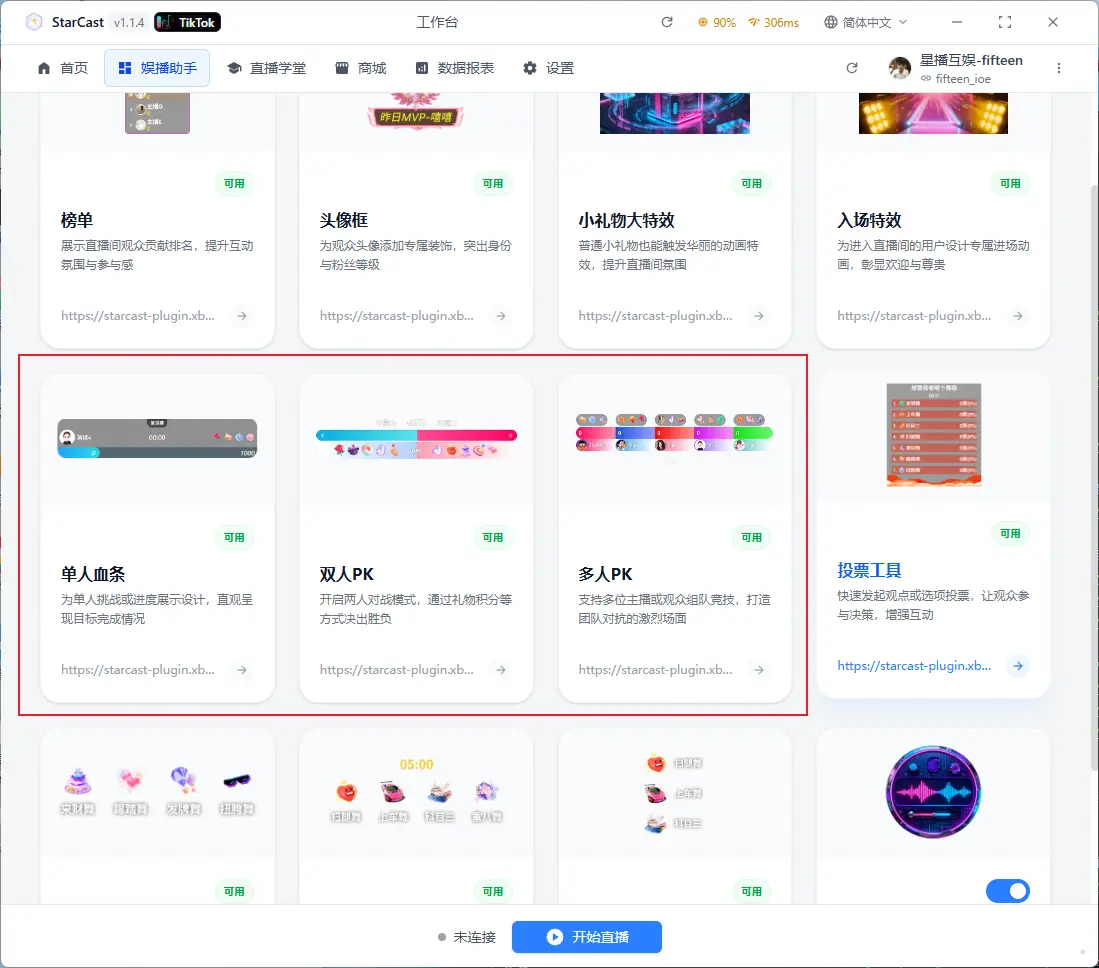Screen dimensions: 1099x968
Task: Open the 数据报表 tab
Action: pos(454,68)
